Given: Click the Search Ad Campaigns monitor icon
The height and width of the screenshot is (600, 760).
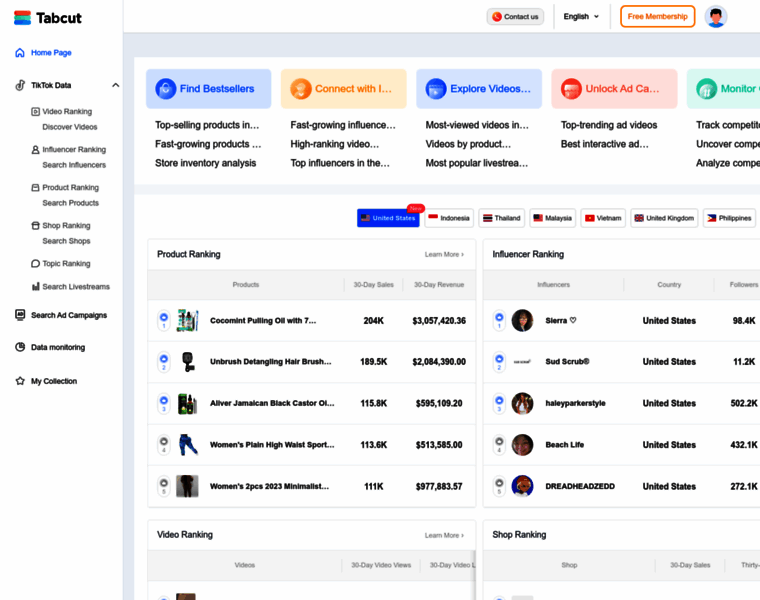Looking at the screenshot, I should coord(20,315).
